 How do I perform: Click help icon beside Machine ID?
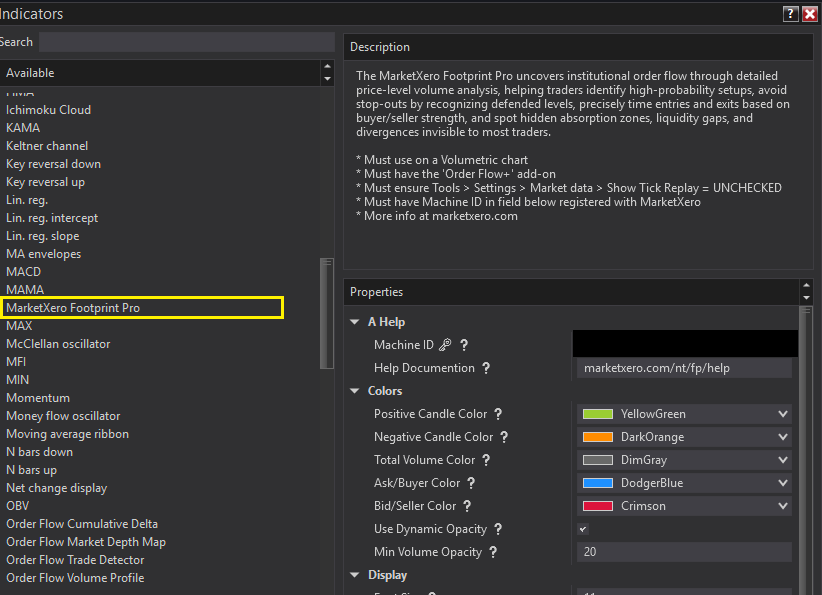(464, 345)
